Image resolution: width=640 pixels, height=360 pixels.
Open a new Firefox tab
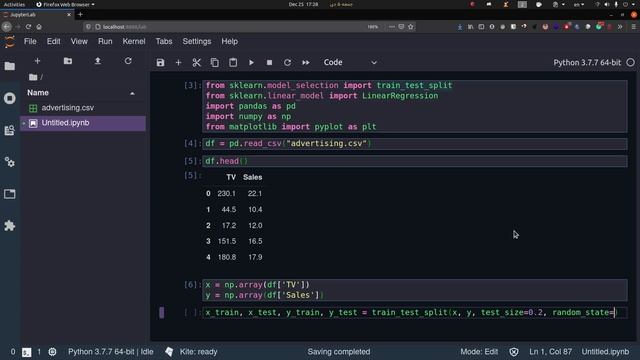(x=80, y=15)
